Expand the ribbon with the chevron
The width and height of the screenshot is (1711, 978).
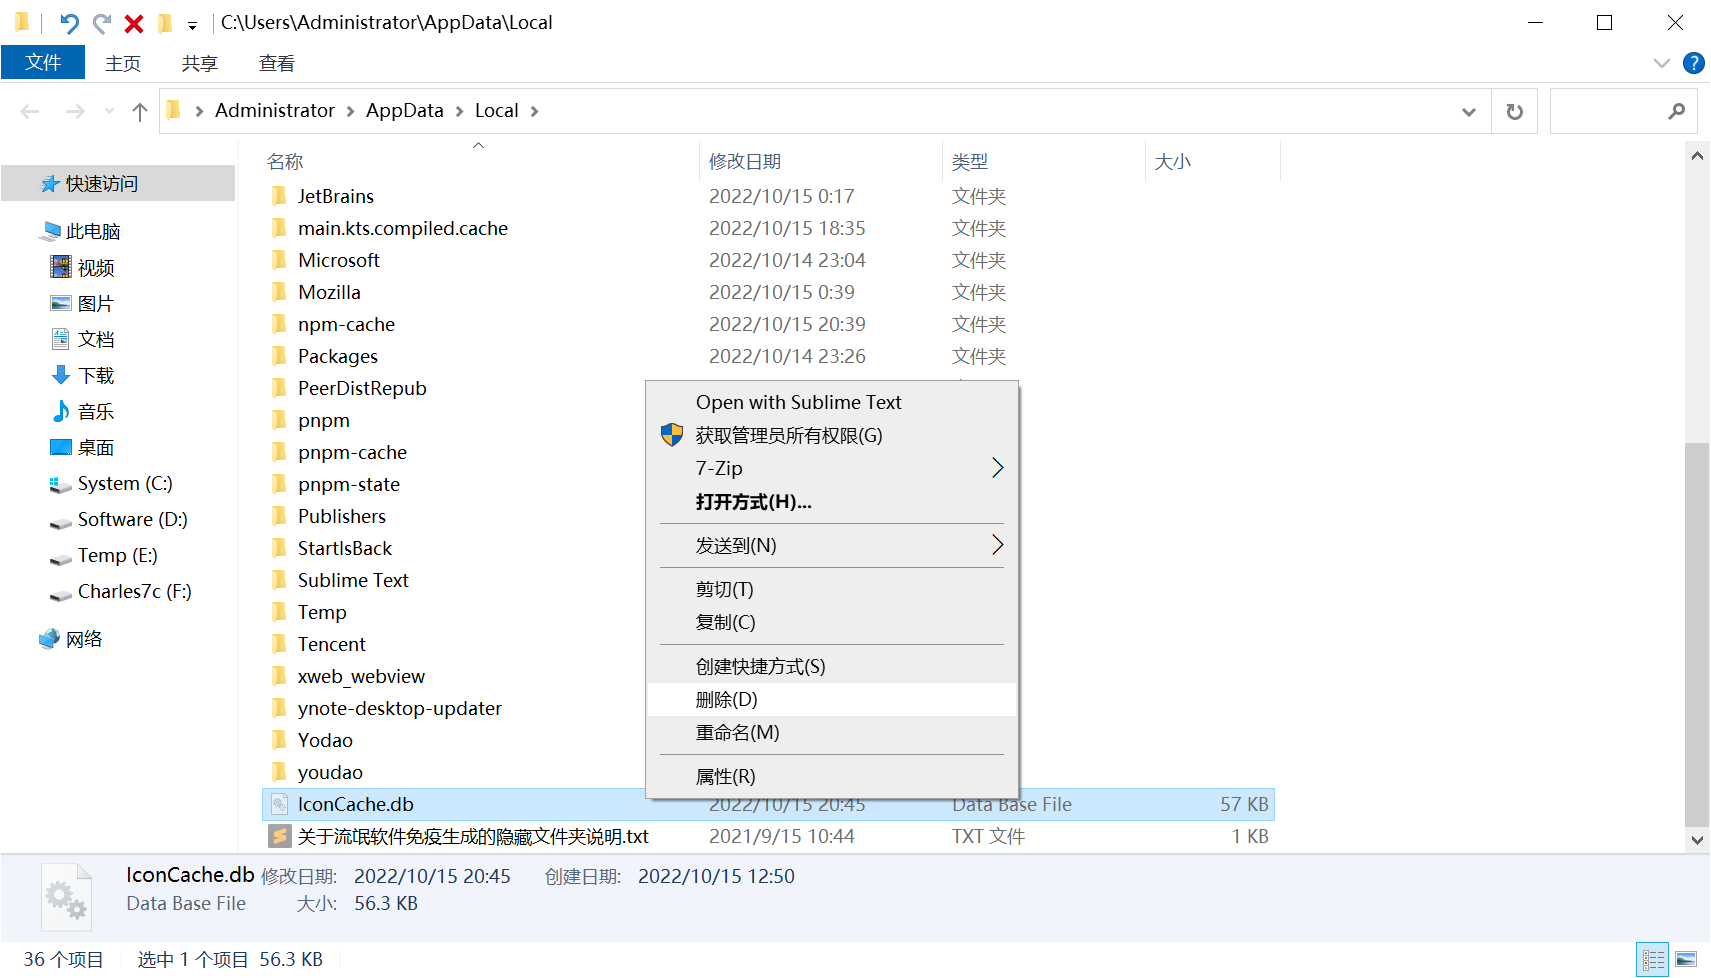tap(1661, 63)
